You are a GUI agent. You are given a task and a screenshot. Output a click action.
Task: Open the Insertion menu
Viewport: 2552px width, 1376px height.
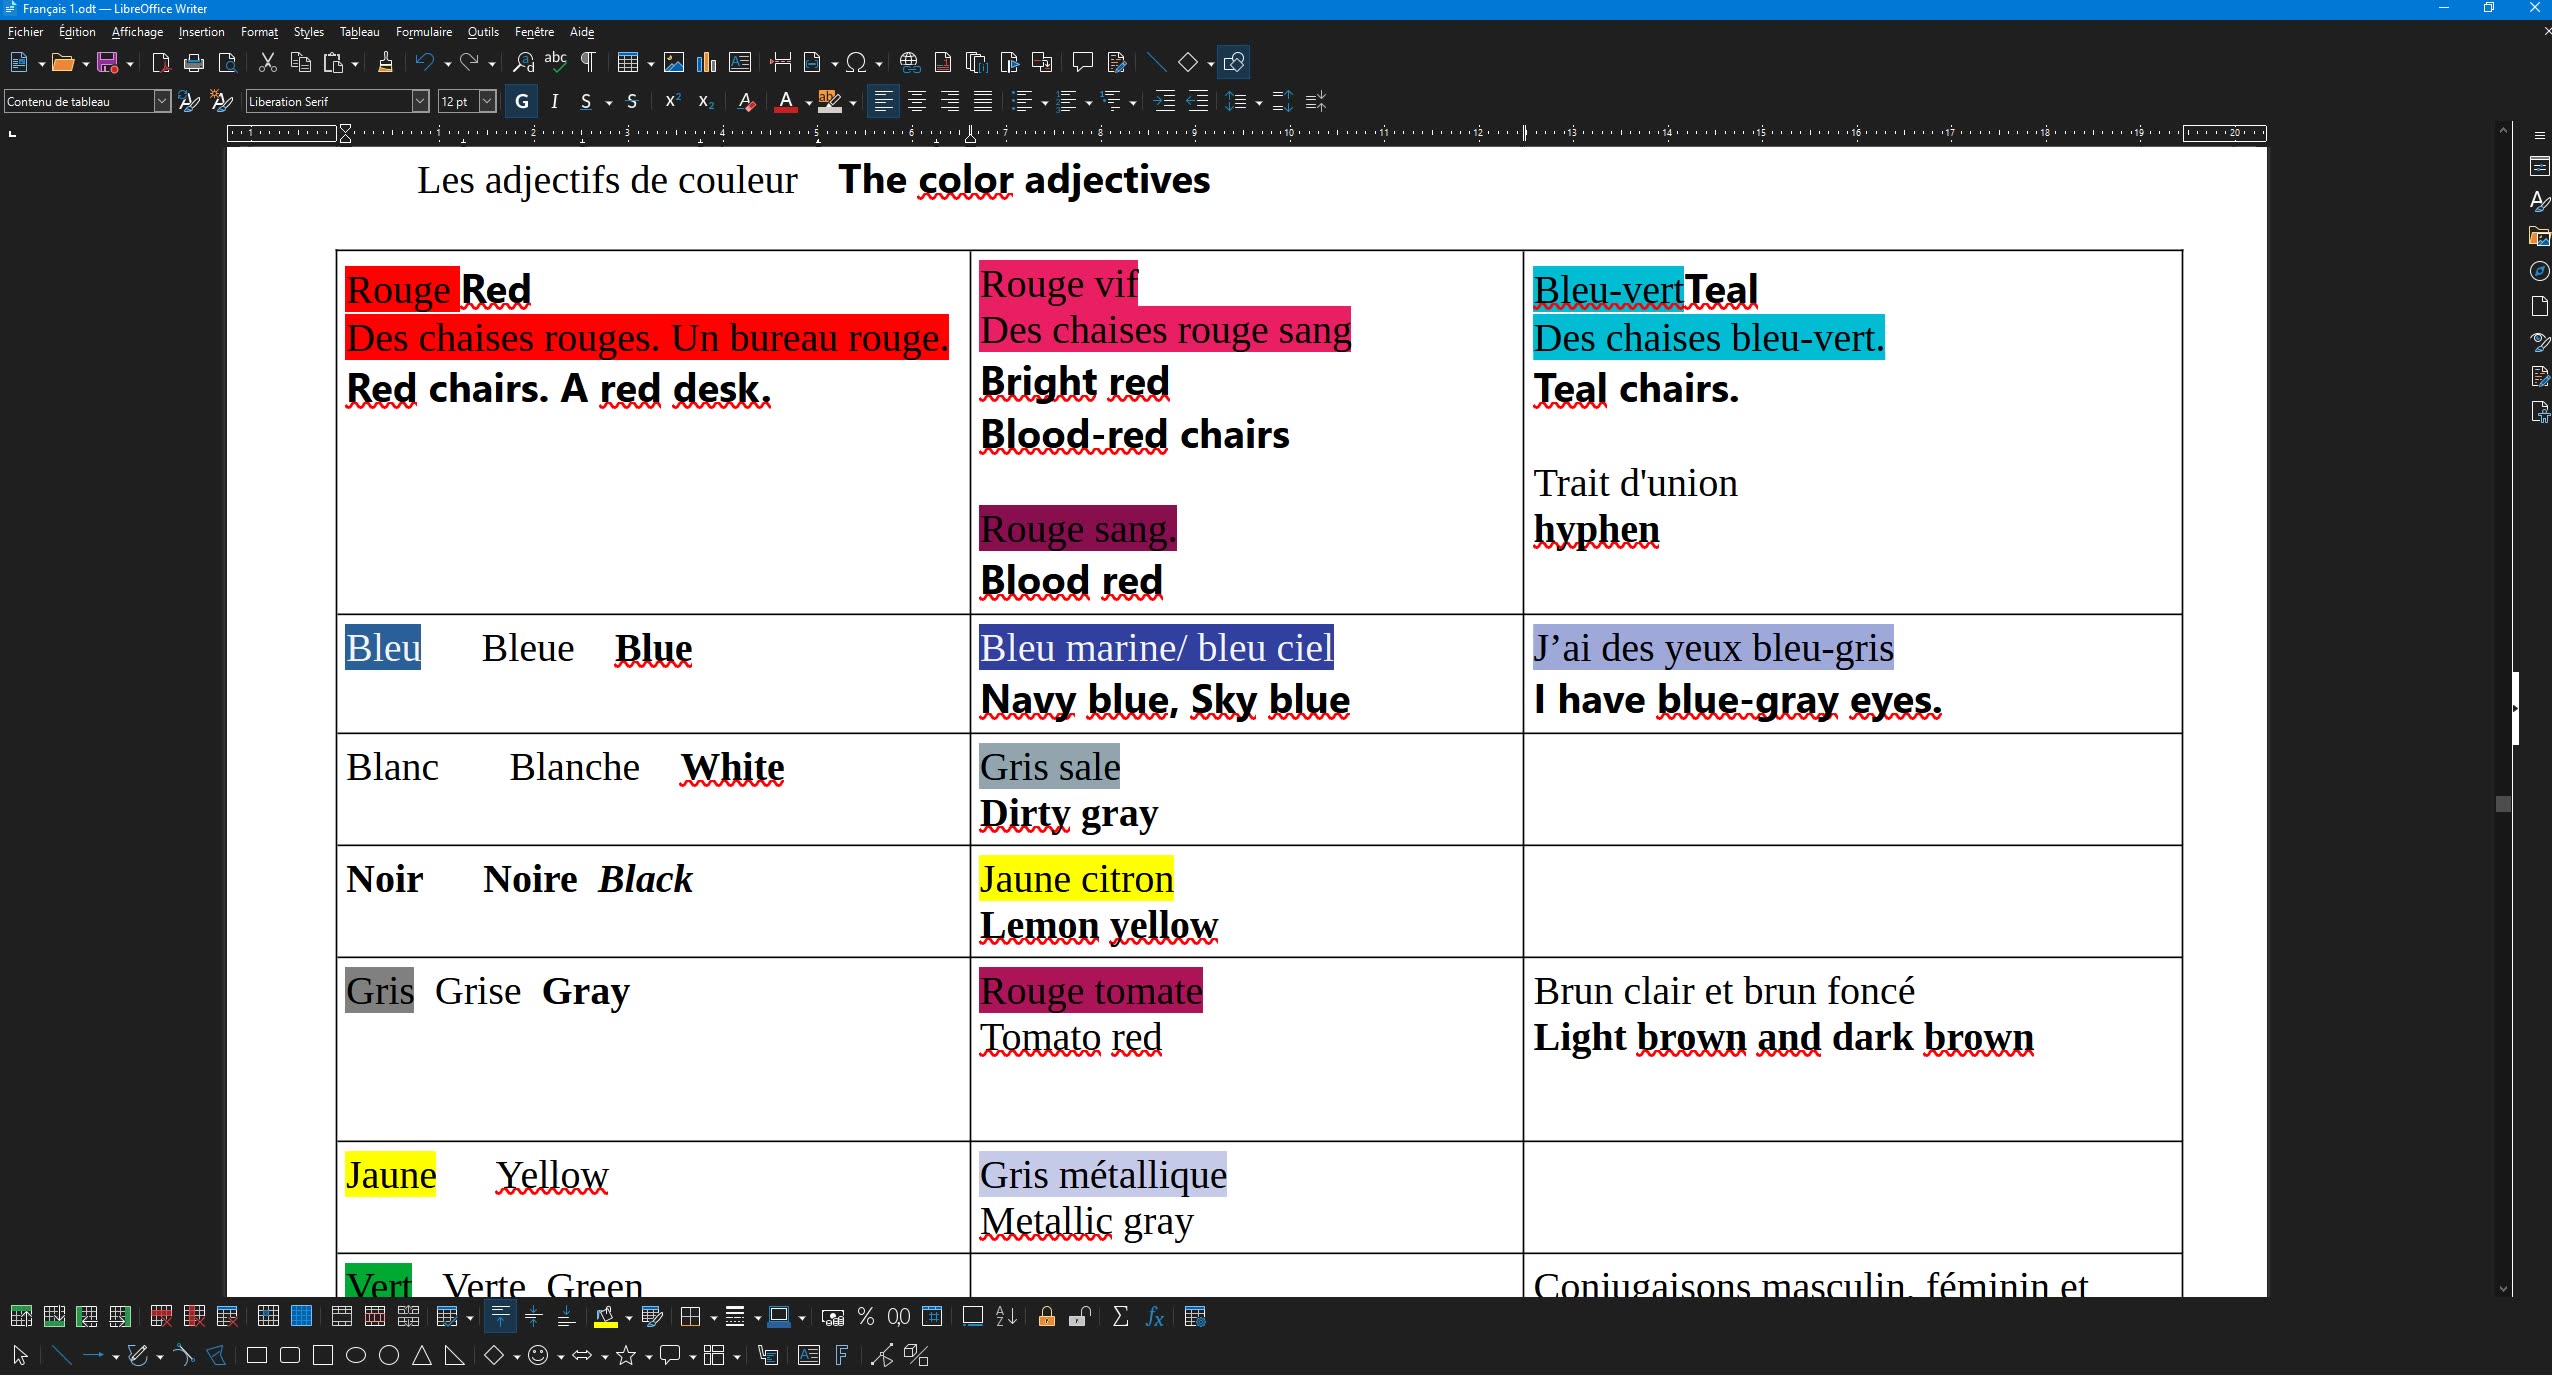[201, 31]
